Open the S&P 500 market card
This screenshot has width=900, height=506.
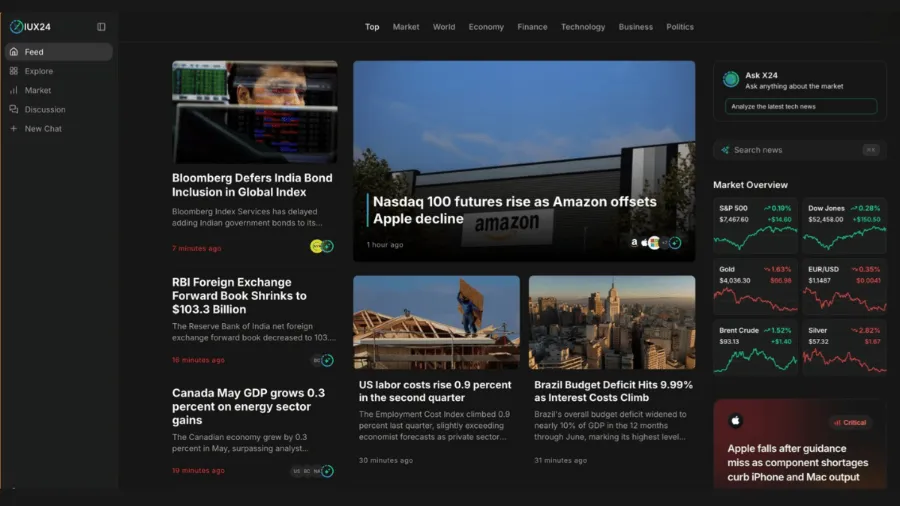coord(755,225)
